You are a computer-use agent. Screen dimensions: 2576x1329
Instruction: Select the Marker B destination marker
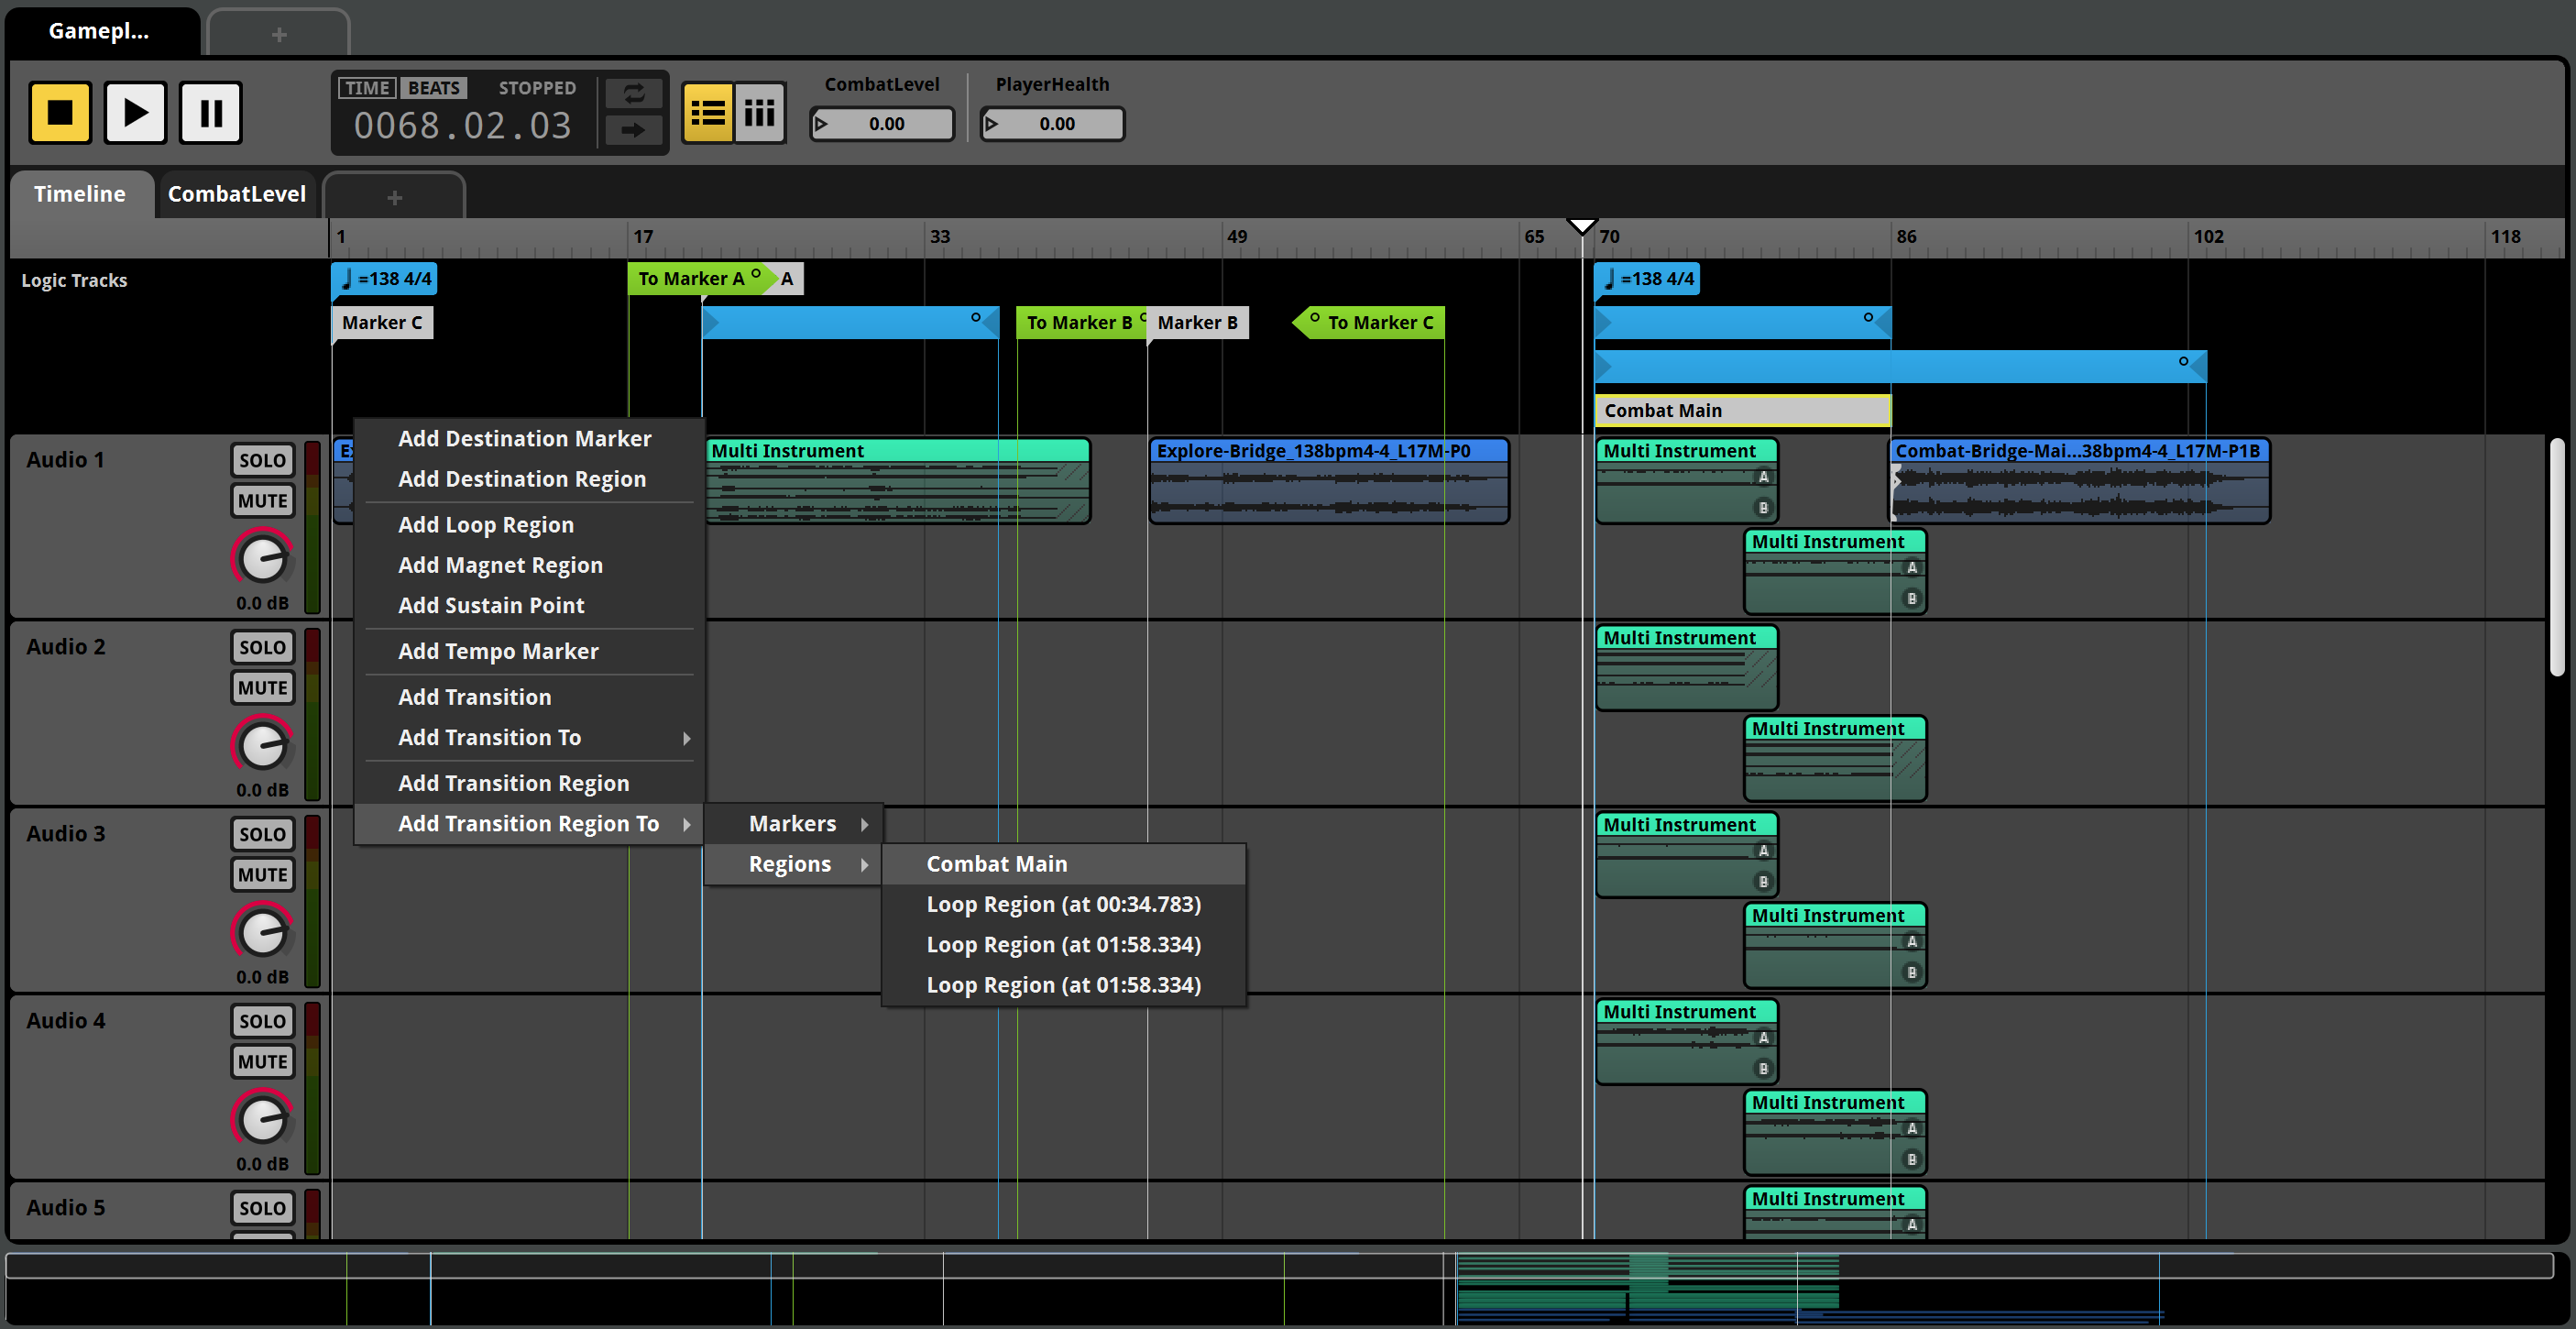tap(1197, 323)
